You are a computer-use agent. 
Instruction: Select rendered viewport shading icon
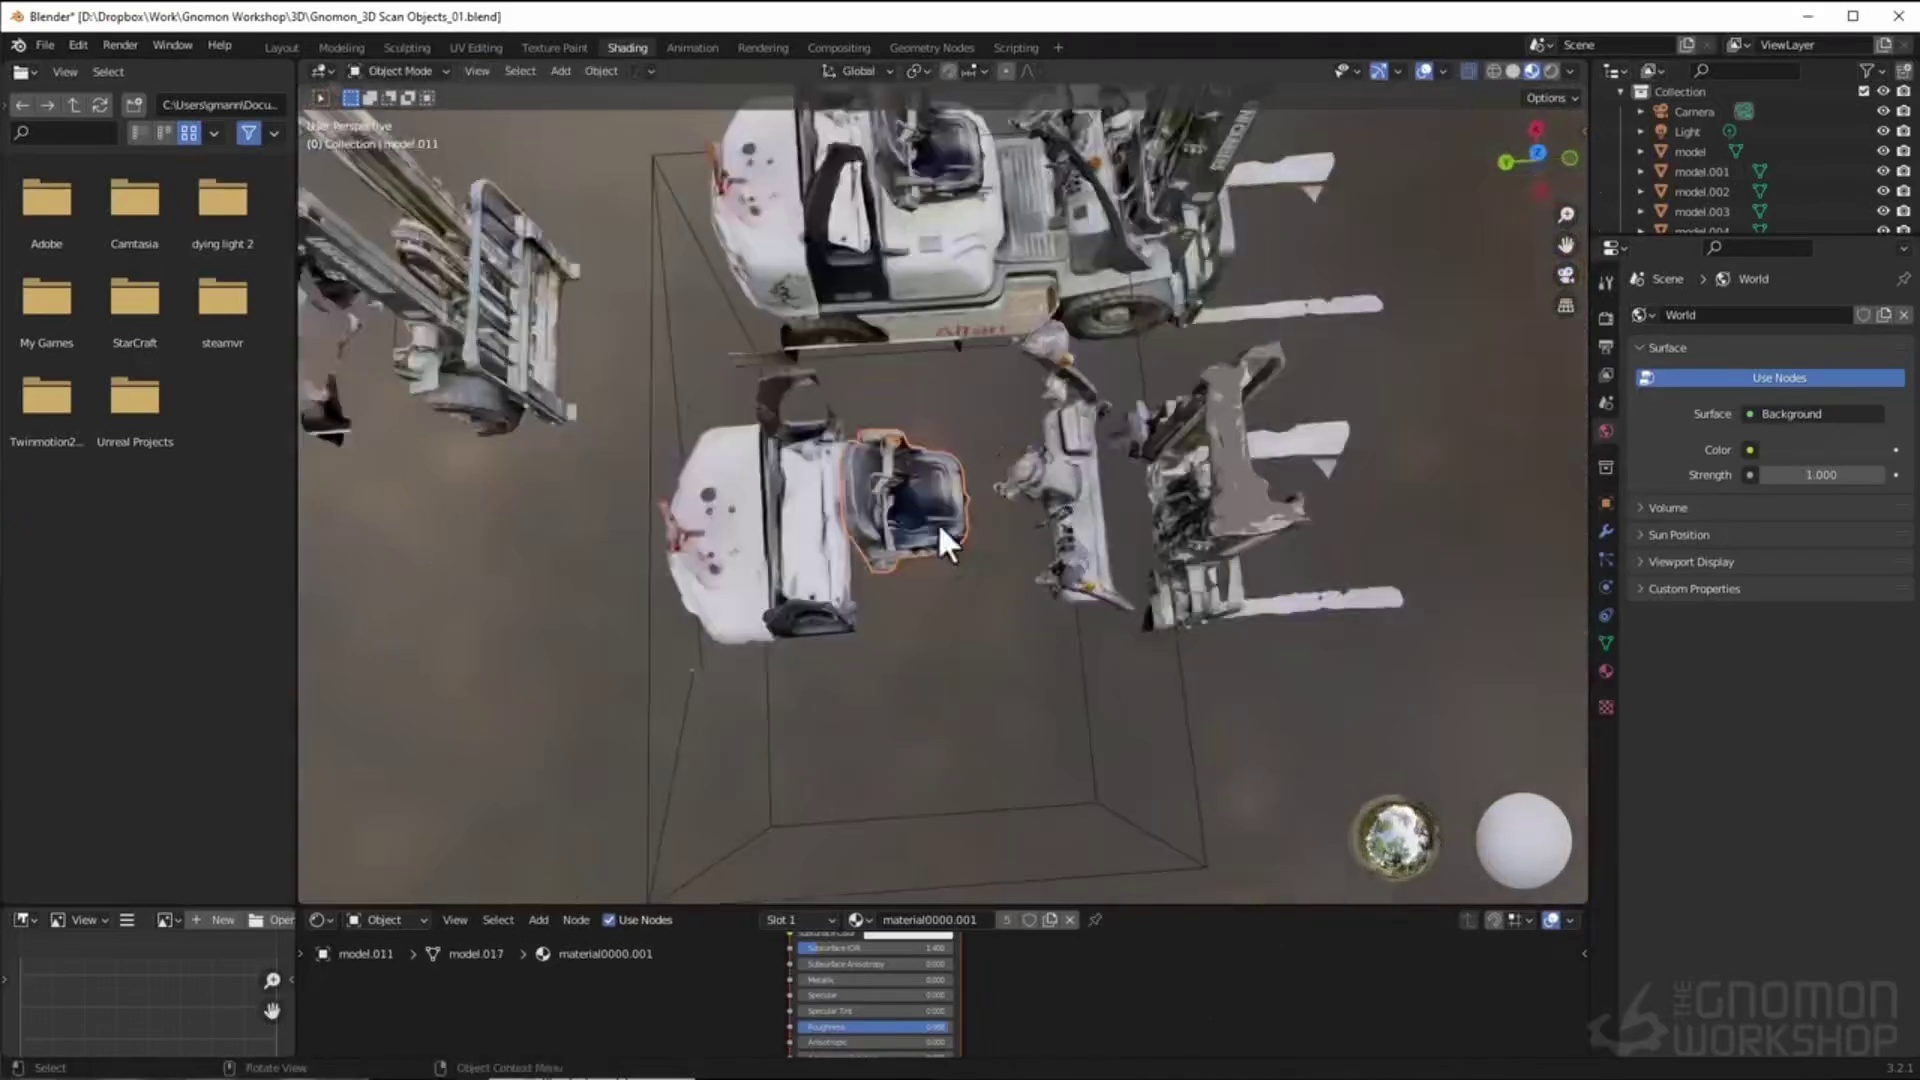point(1551,71)
